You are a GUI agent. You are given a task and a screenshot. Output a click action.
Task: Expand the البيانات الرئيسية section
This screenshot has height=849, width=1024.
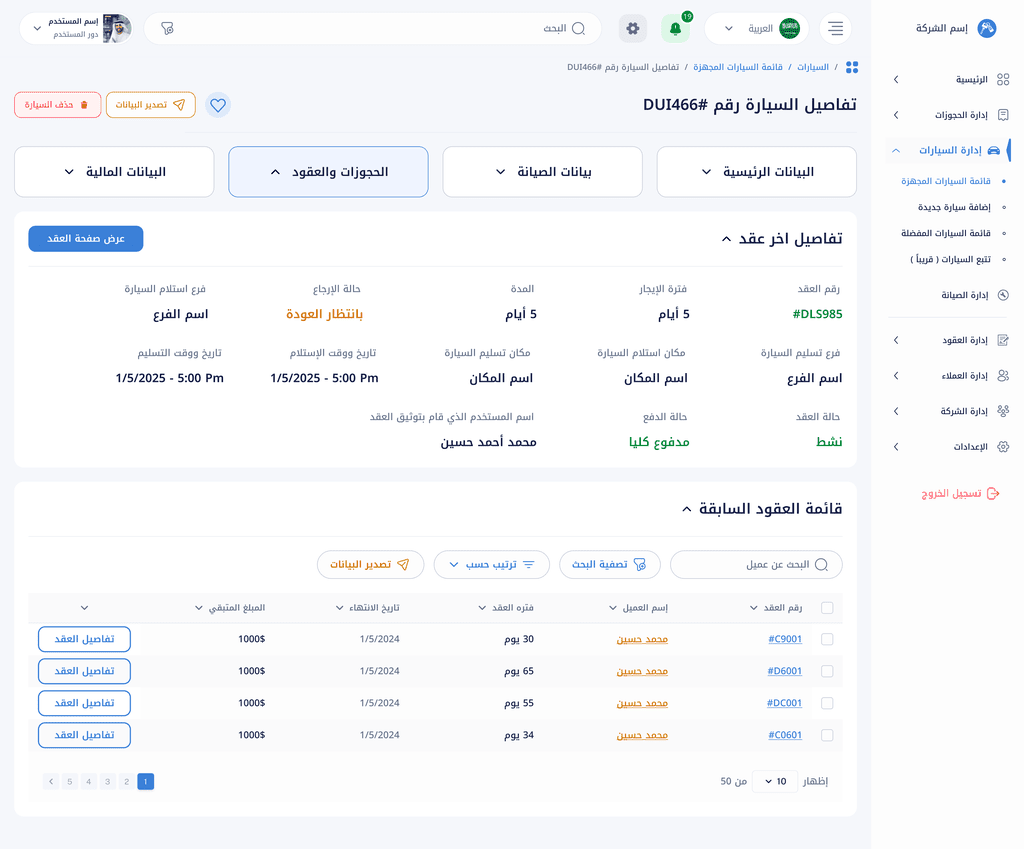click(x=756, y=172)
